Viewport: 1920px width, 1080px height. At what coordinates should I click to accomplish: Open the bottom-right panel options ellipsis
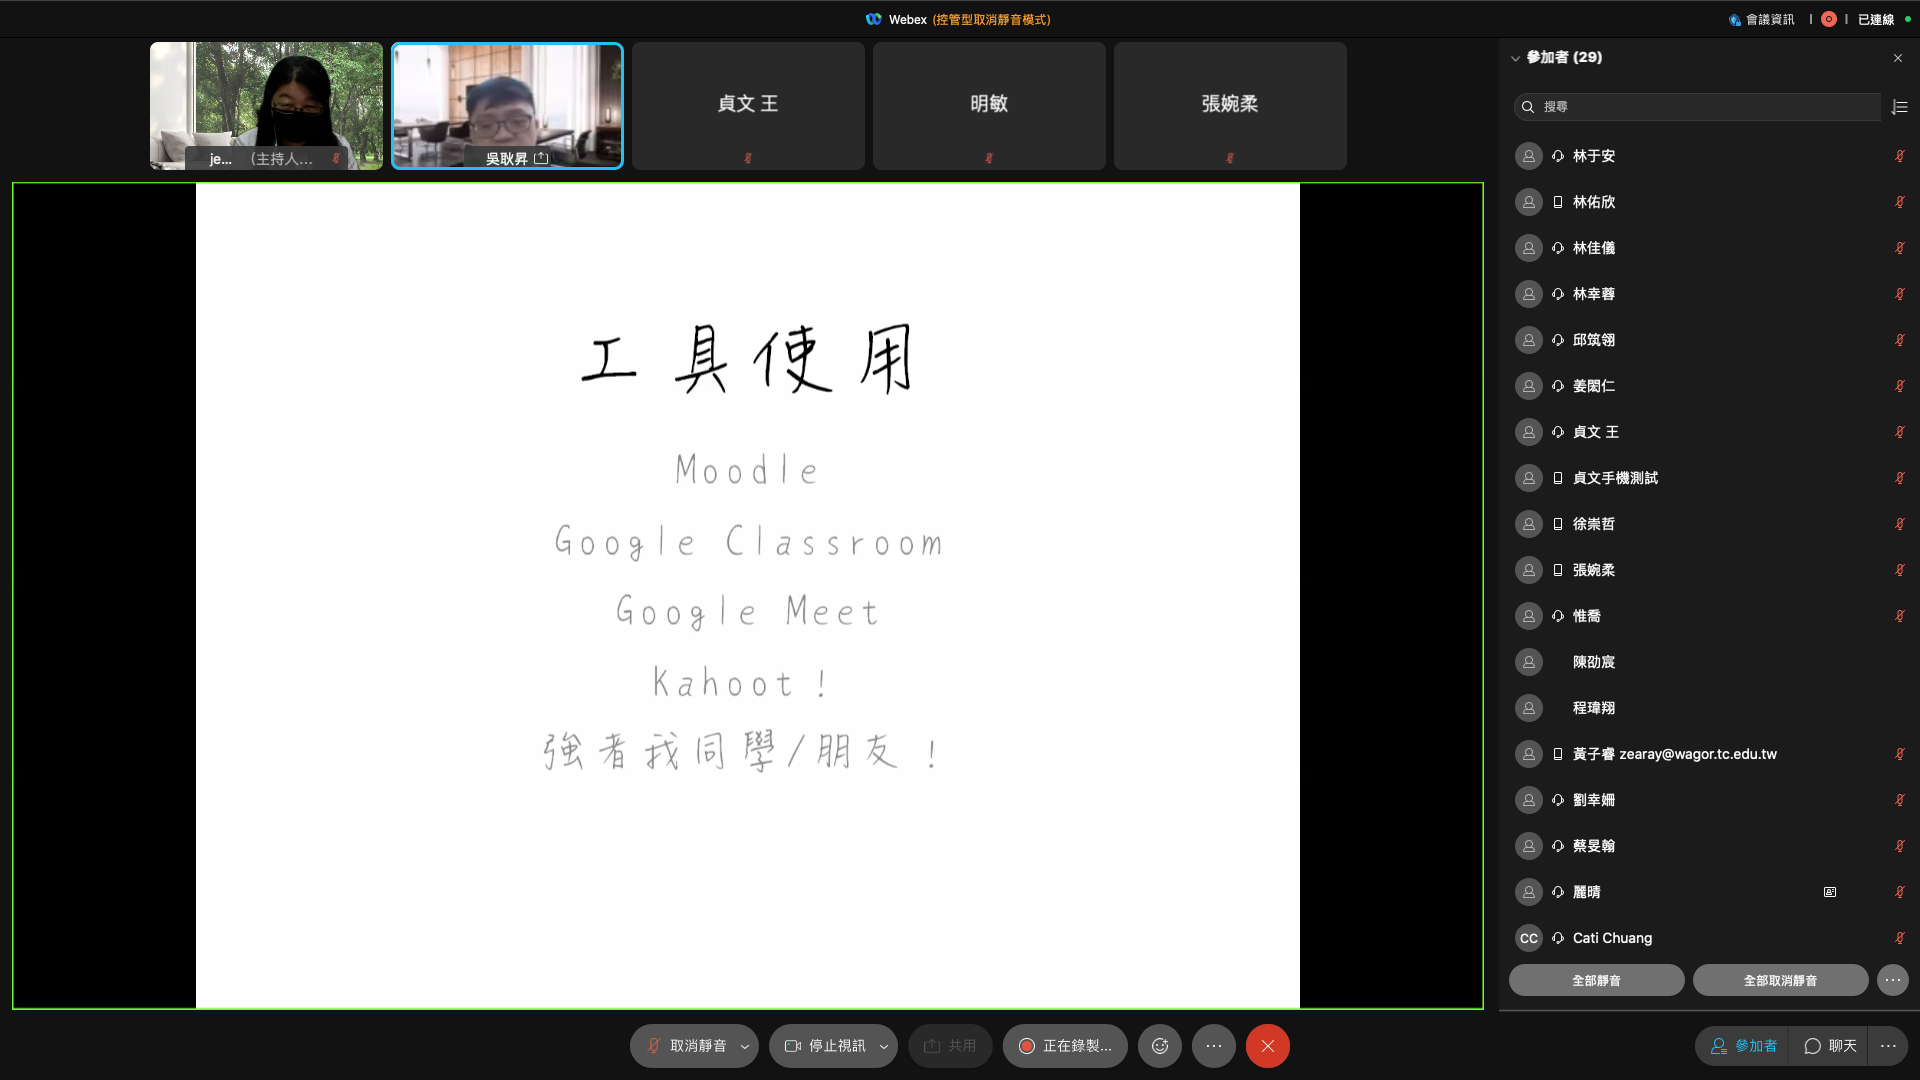(x=1888, y=1046)
